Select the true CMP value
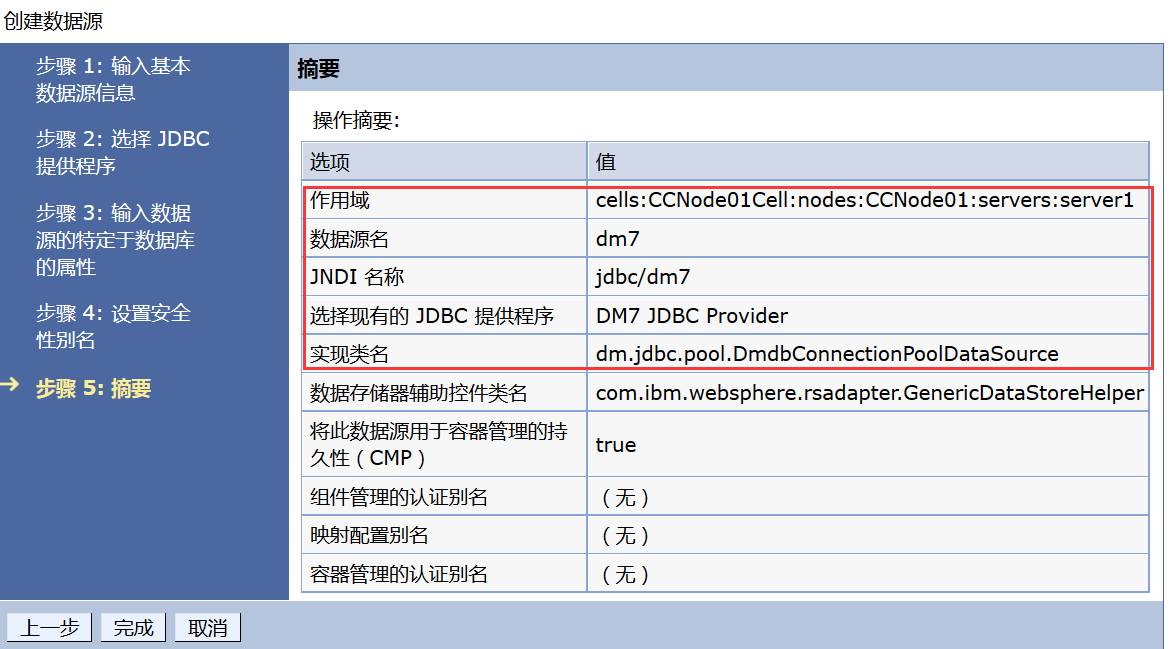The height and width of the screenshot is (649, 1176). [616, 445]
